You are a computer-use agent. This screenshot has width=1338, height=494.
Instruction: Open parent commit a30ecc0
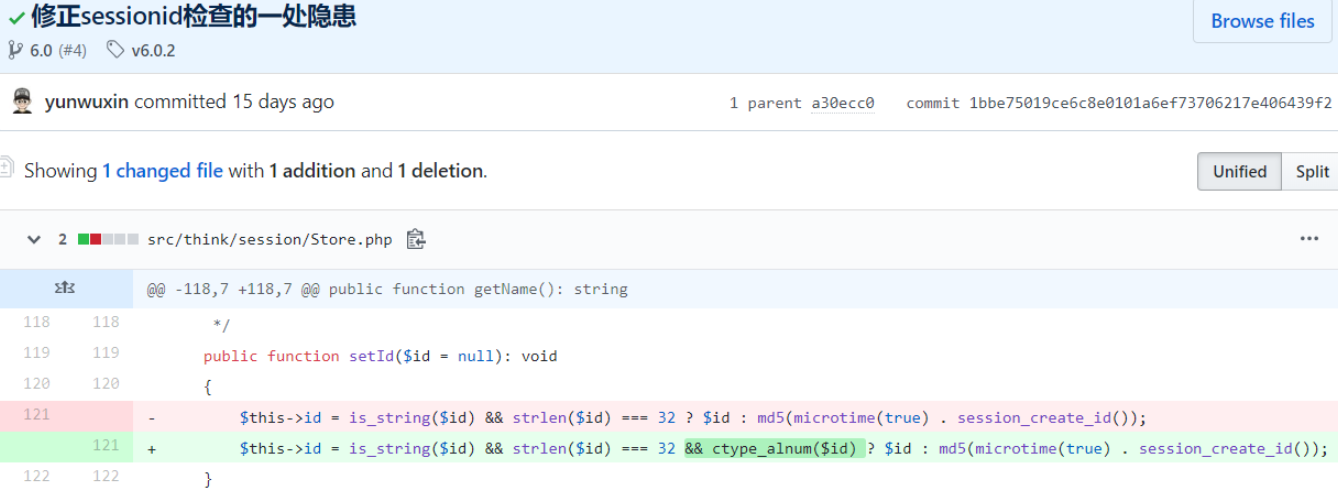click(x=842, y=103)
